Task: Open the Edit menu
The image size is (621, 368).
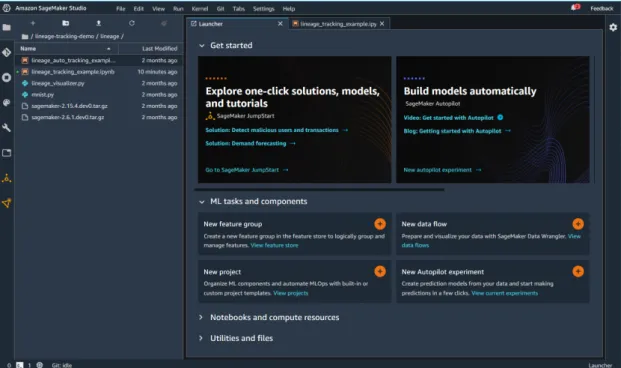Action: [139, 9]
